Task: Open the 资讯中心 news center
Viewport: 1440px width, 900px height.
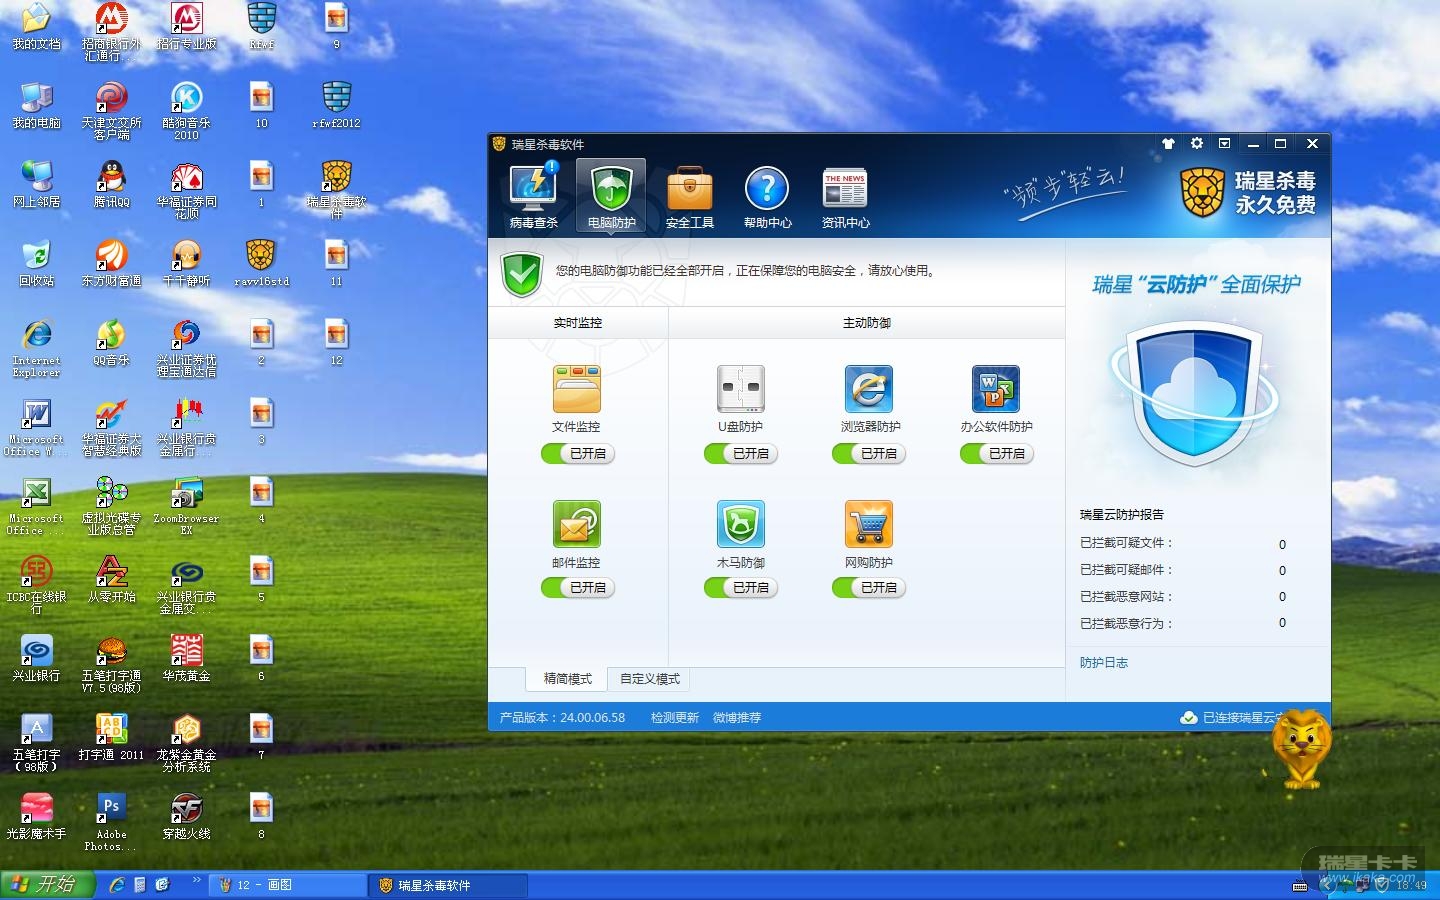Action: pos(845,197)
